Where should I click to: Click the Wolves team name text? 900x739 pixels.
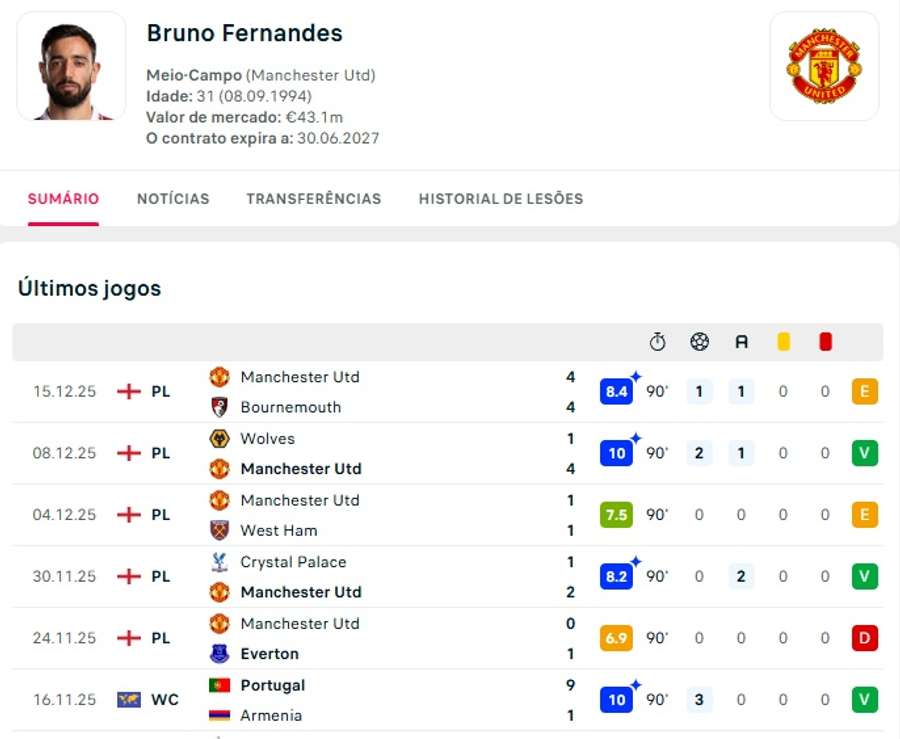click(x=267, y=438)
